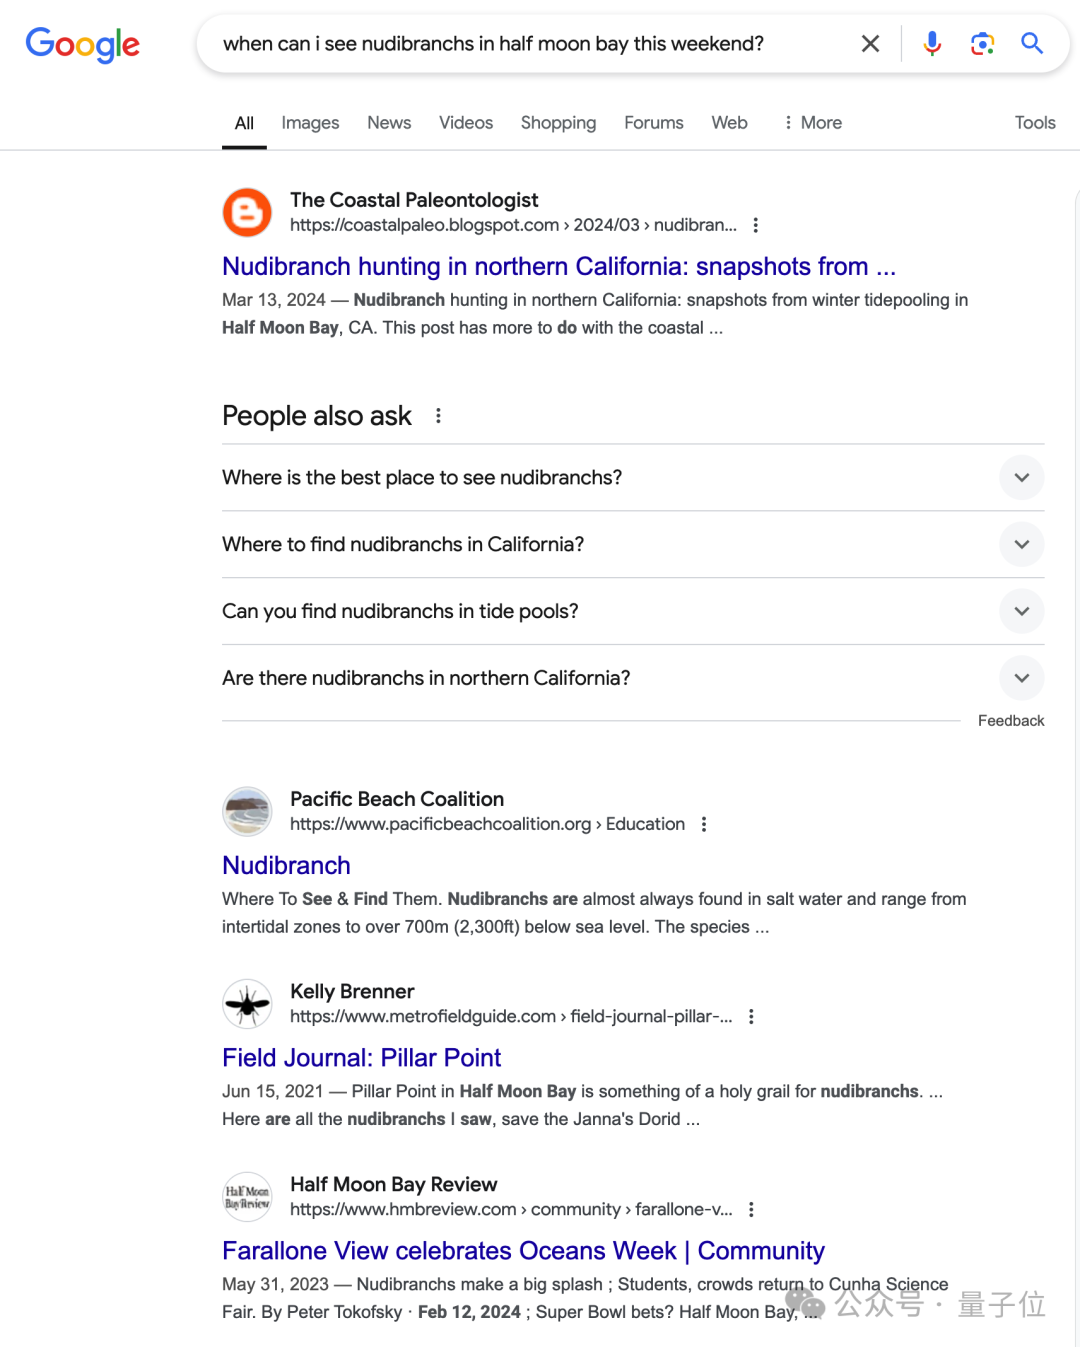Switch to the Videos tab
Screen dimensions: 1080x1347
click(466, 123)
